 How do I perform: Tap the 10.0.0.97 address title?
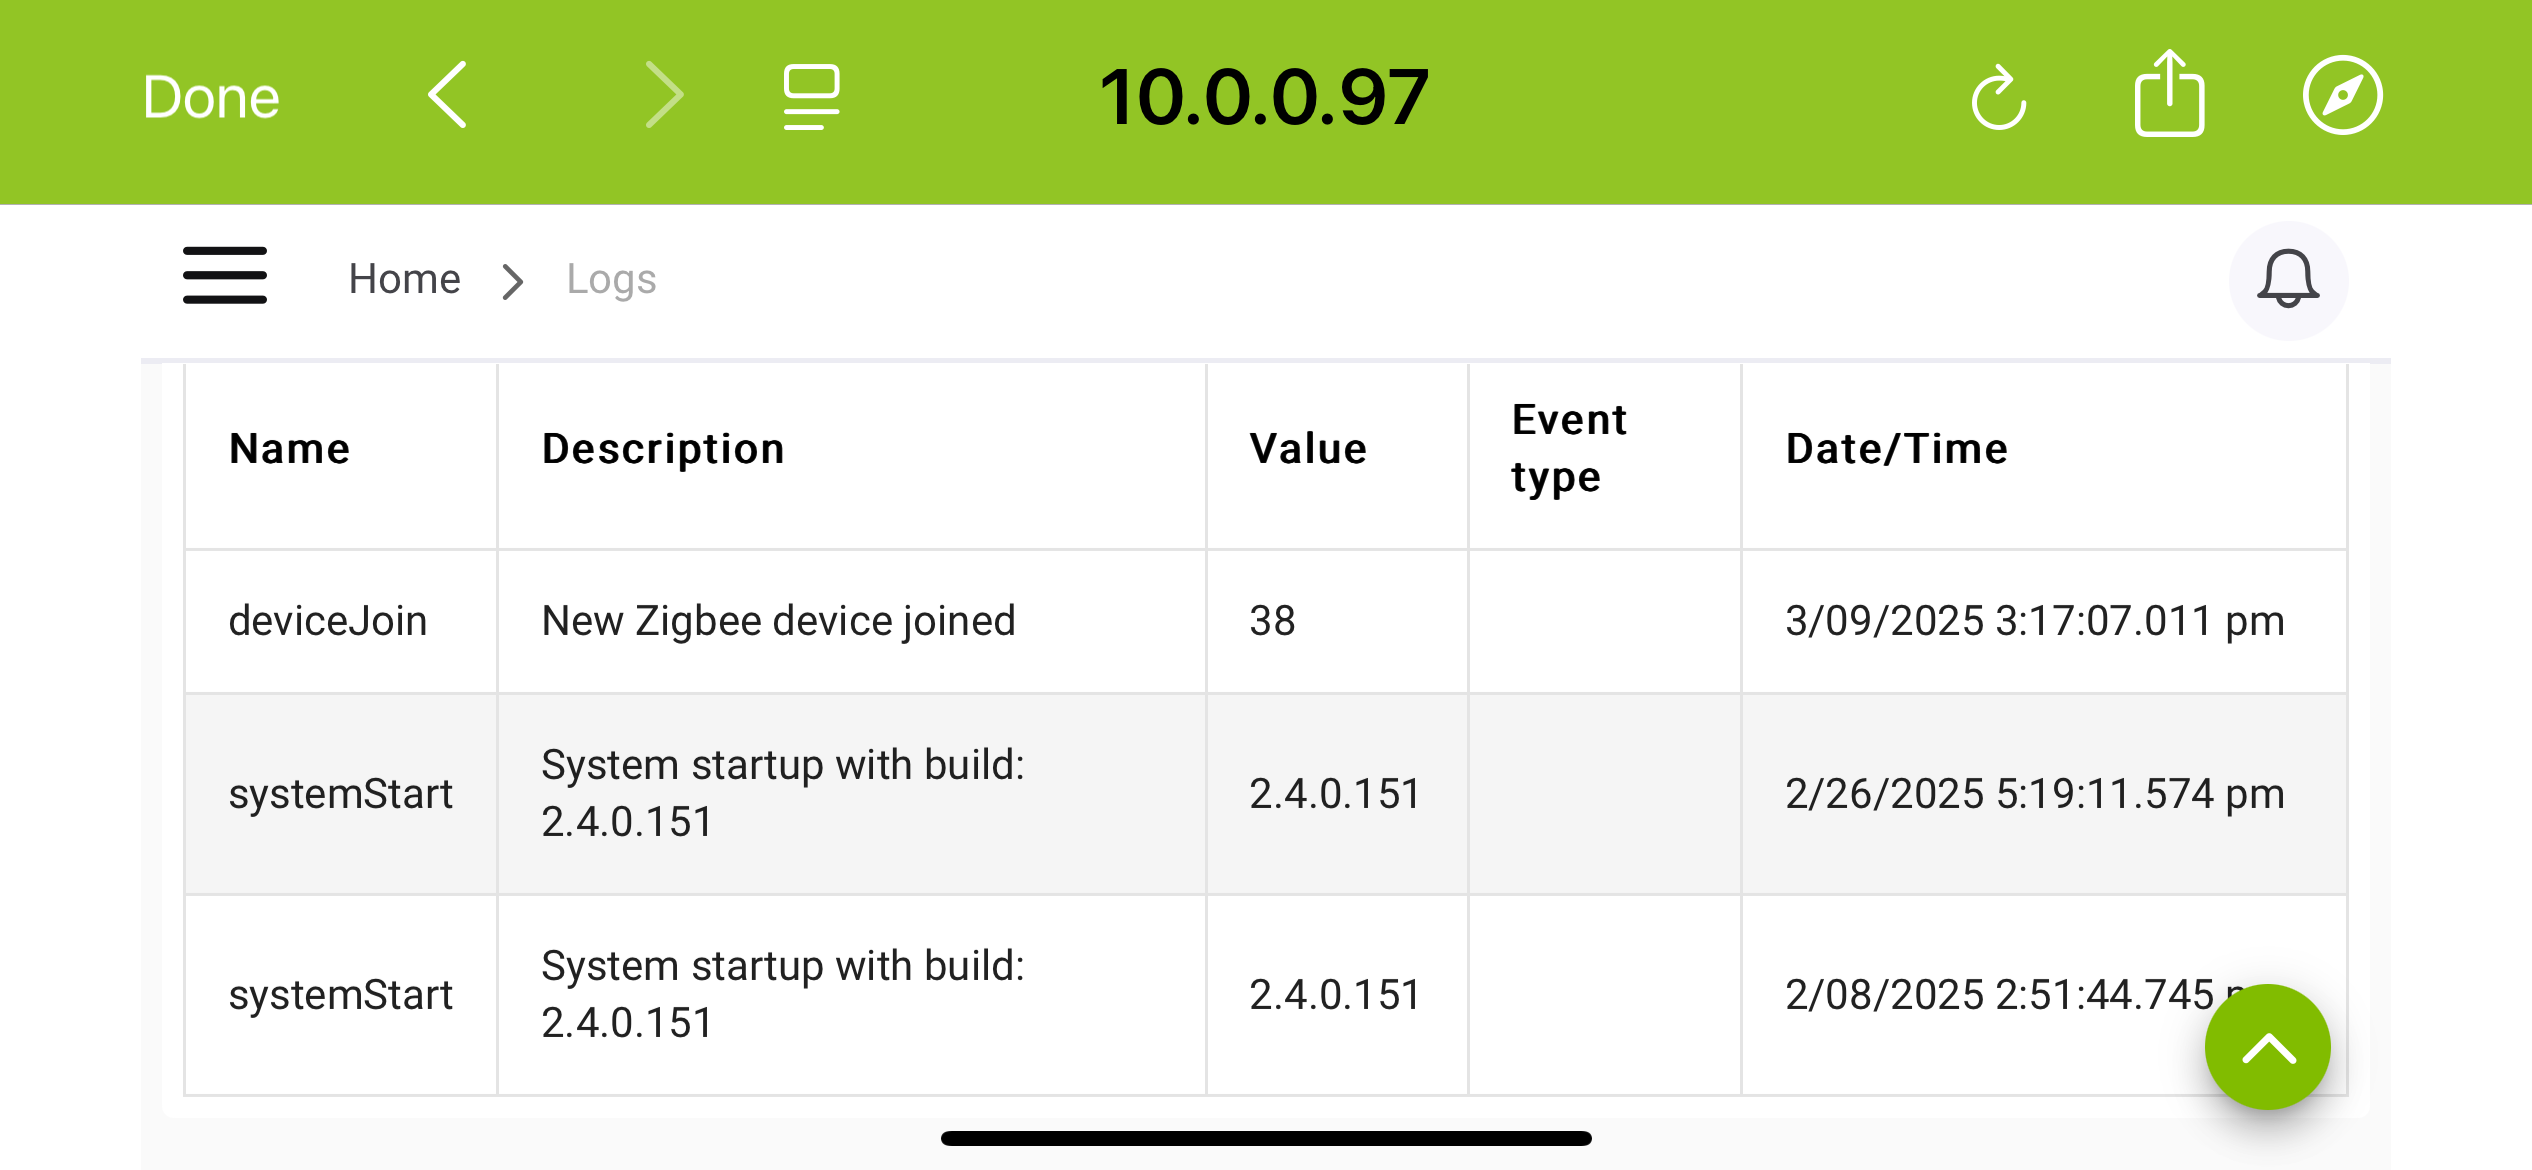point(1264,97)
